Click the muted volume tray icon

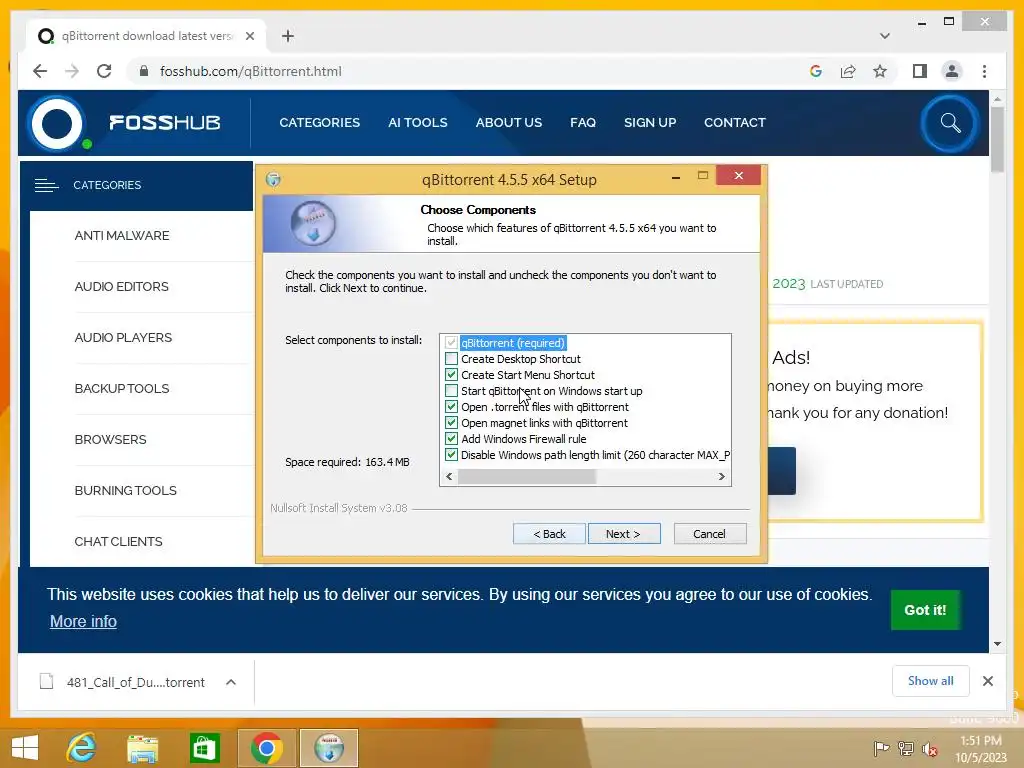point(929,748)
